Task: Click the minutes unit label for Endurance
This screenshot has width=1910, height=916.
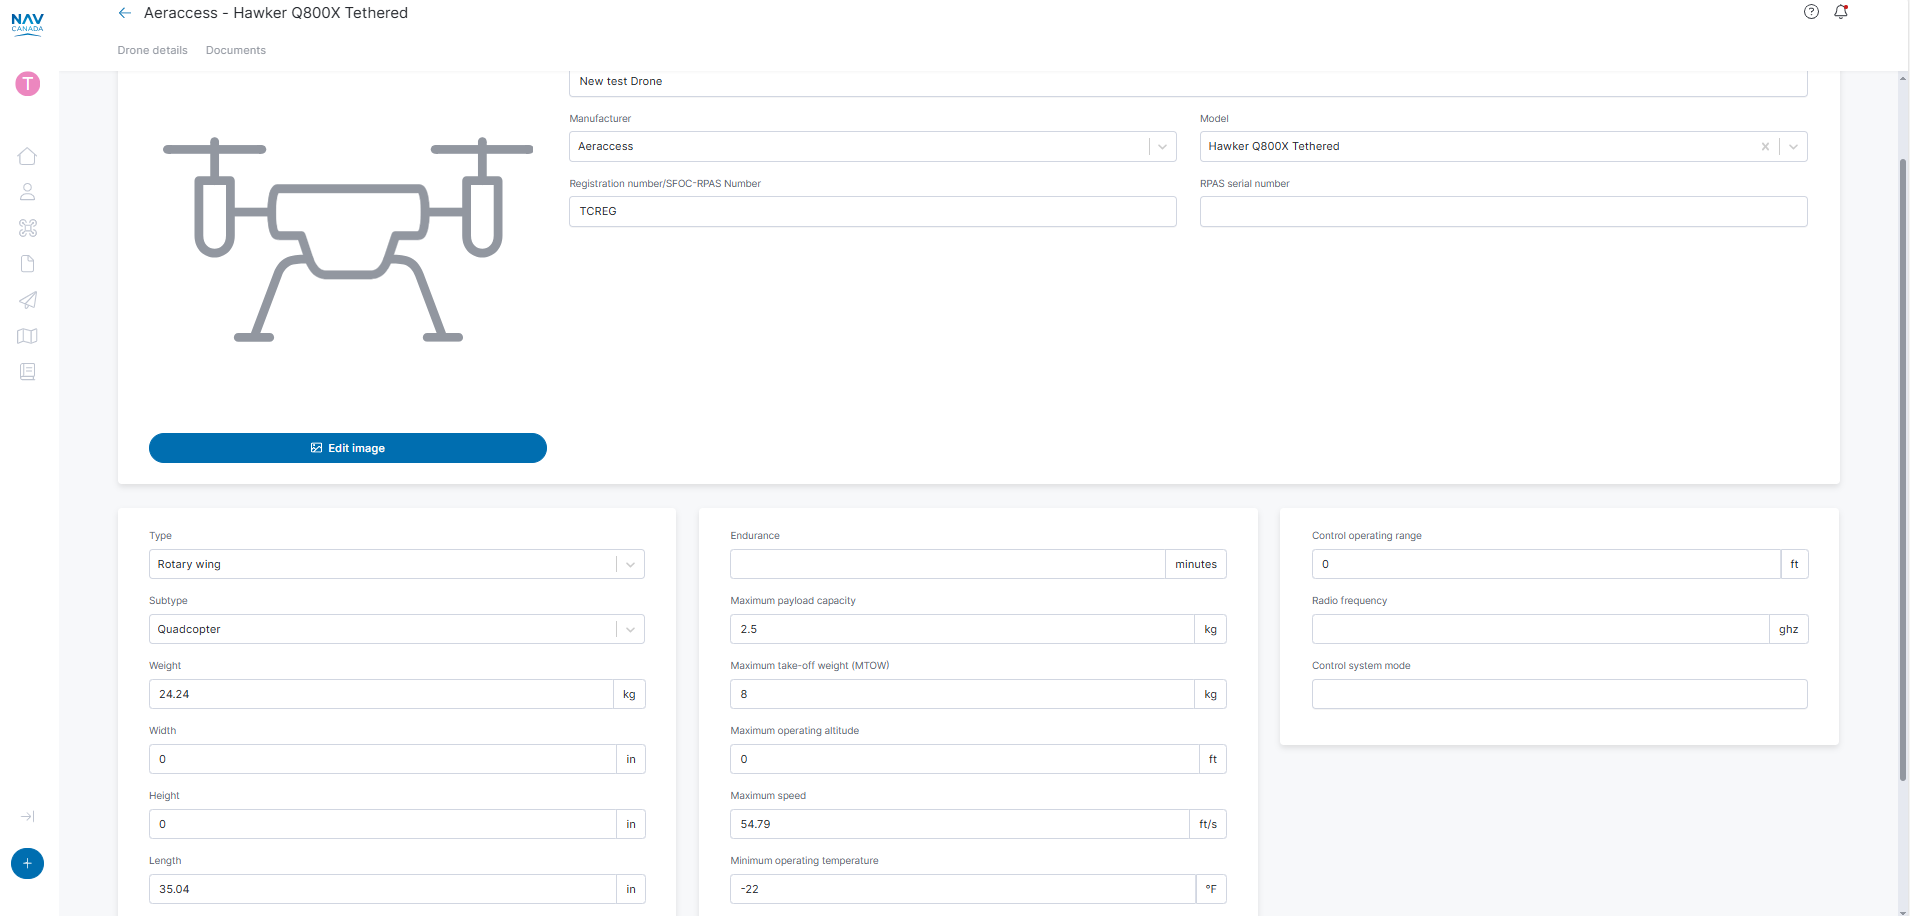Action: tap(1196, 564)
